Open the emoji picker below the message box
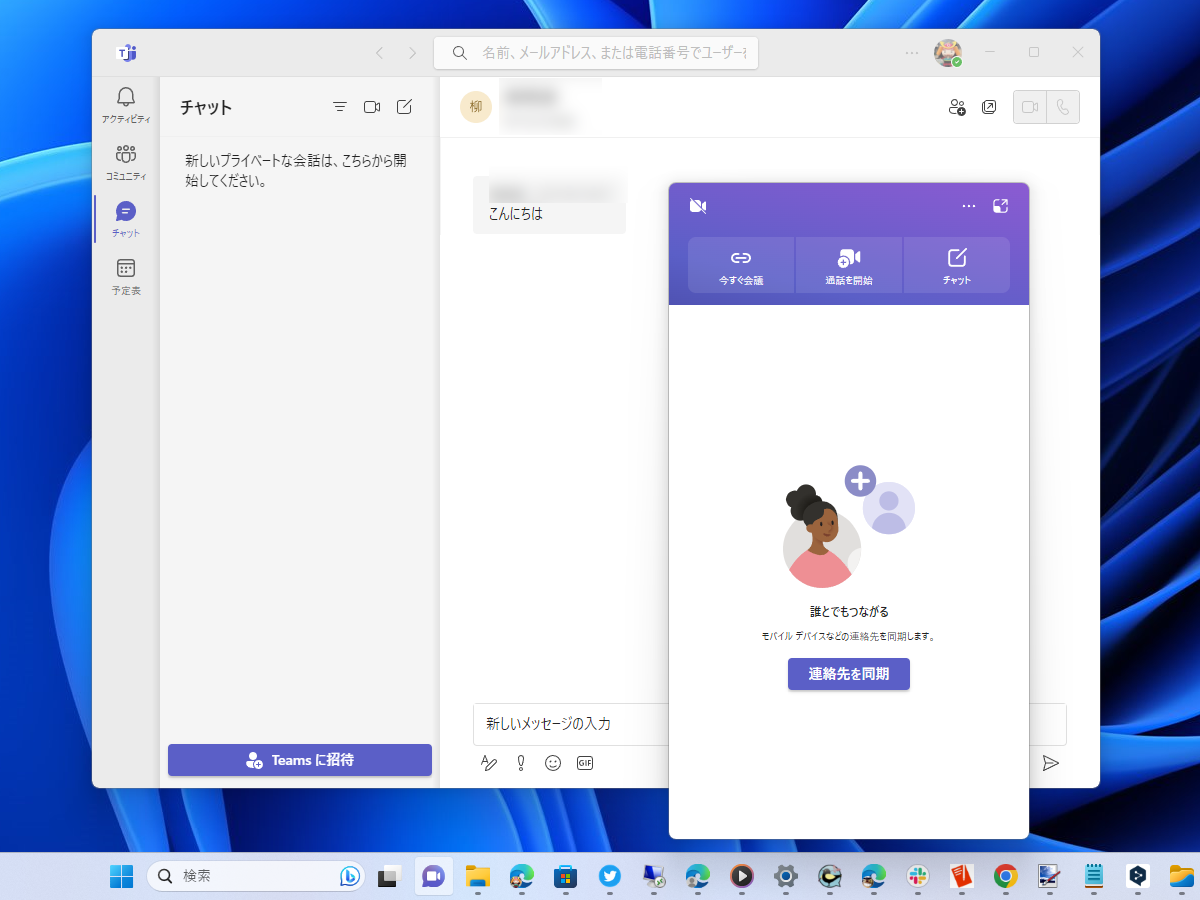This screenshot has height=900, width=1200. coord(553,762)
